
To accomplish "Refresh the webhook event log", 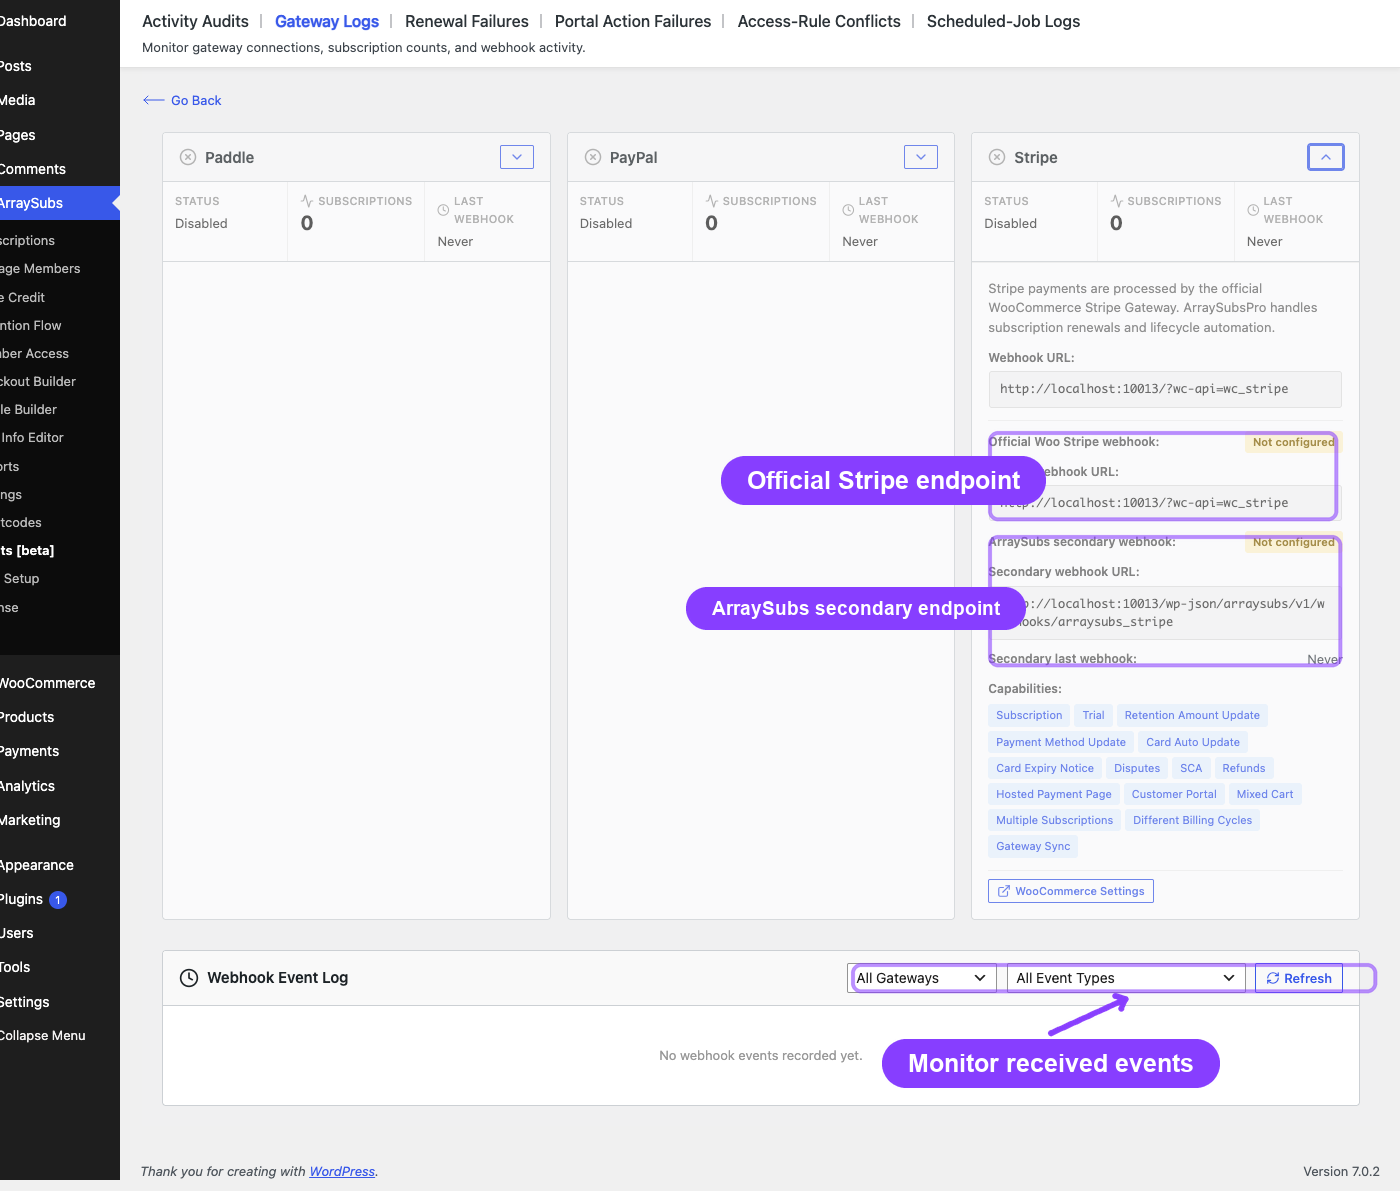I will point(1299,978).
